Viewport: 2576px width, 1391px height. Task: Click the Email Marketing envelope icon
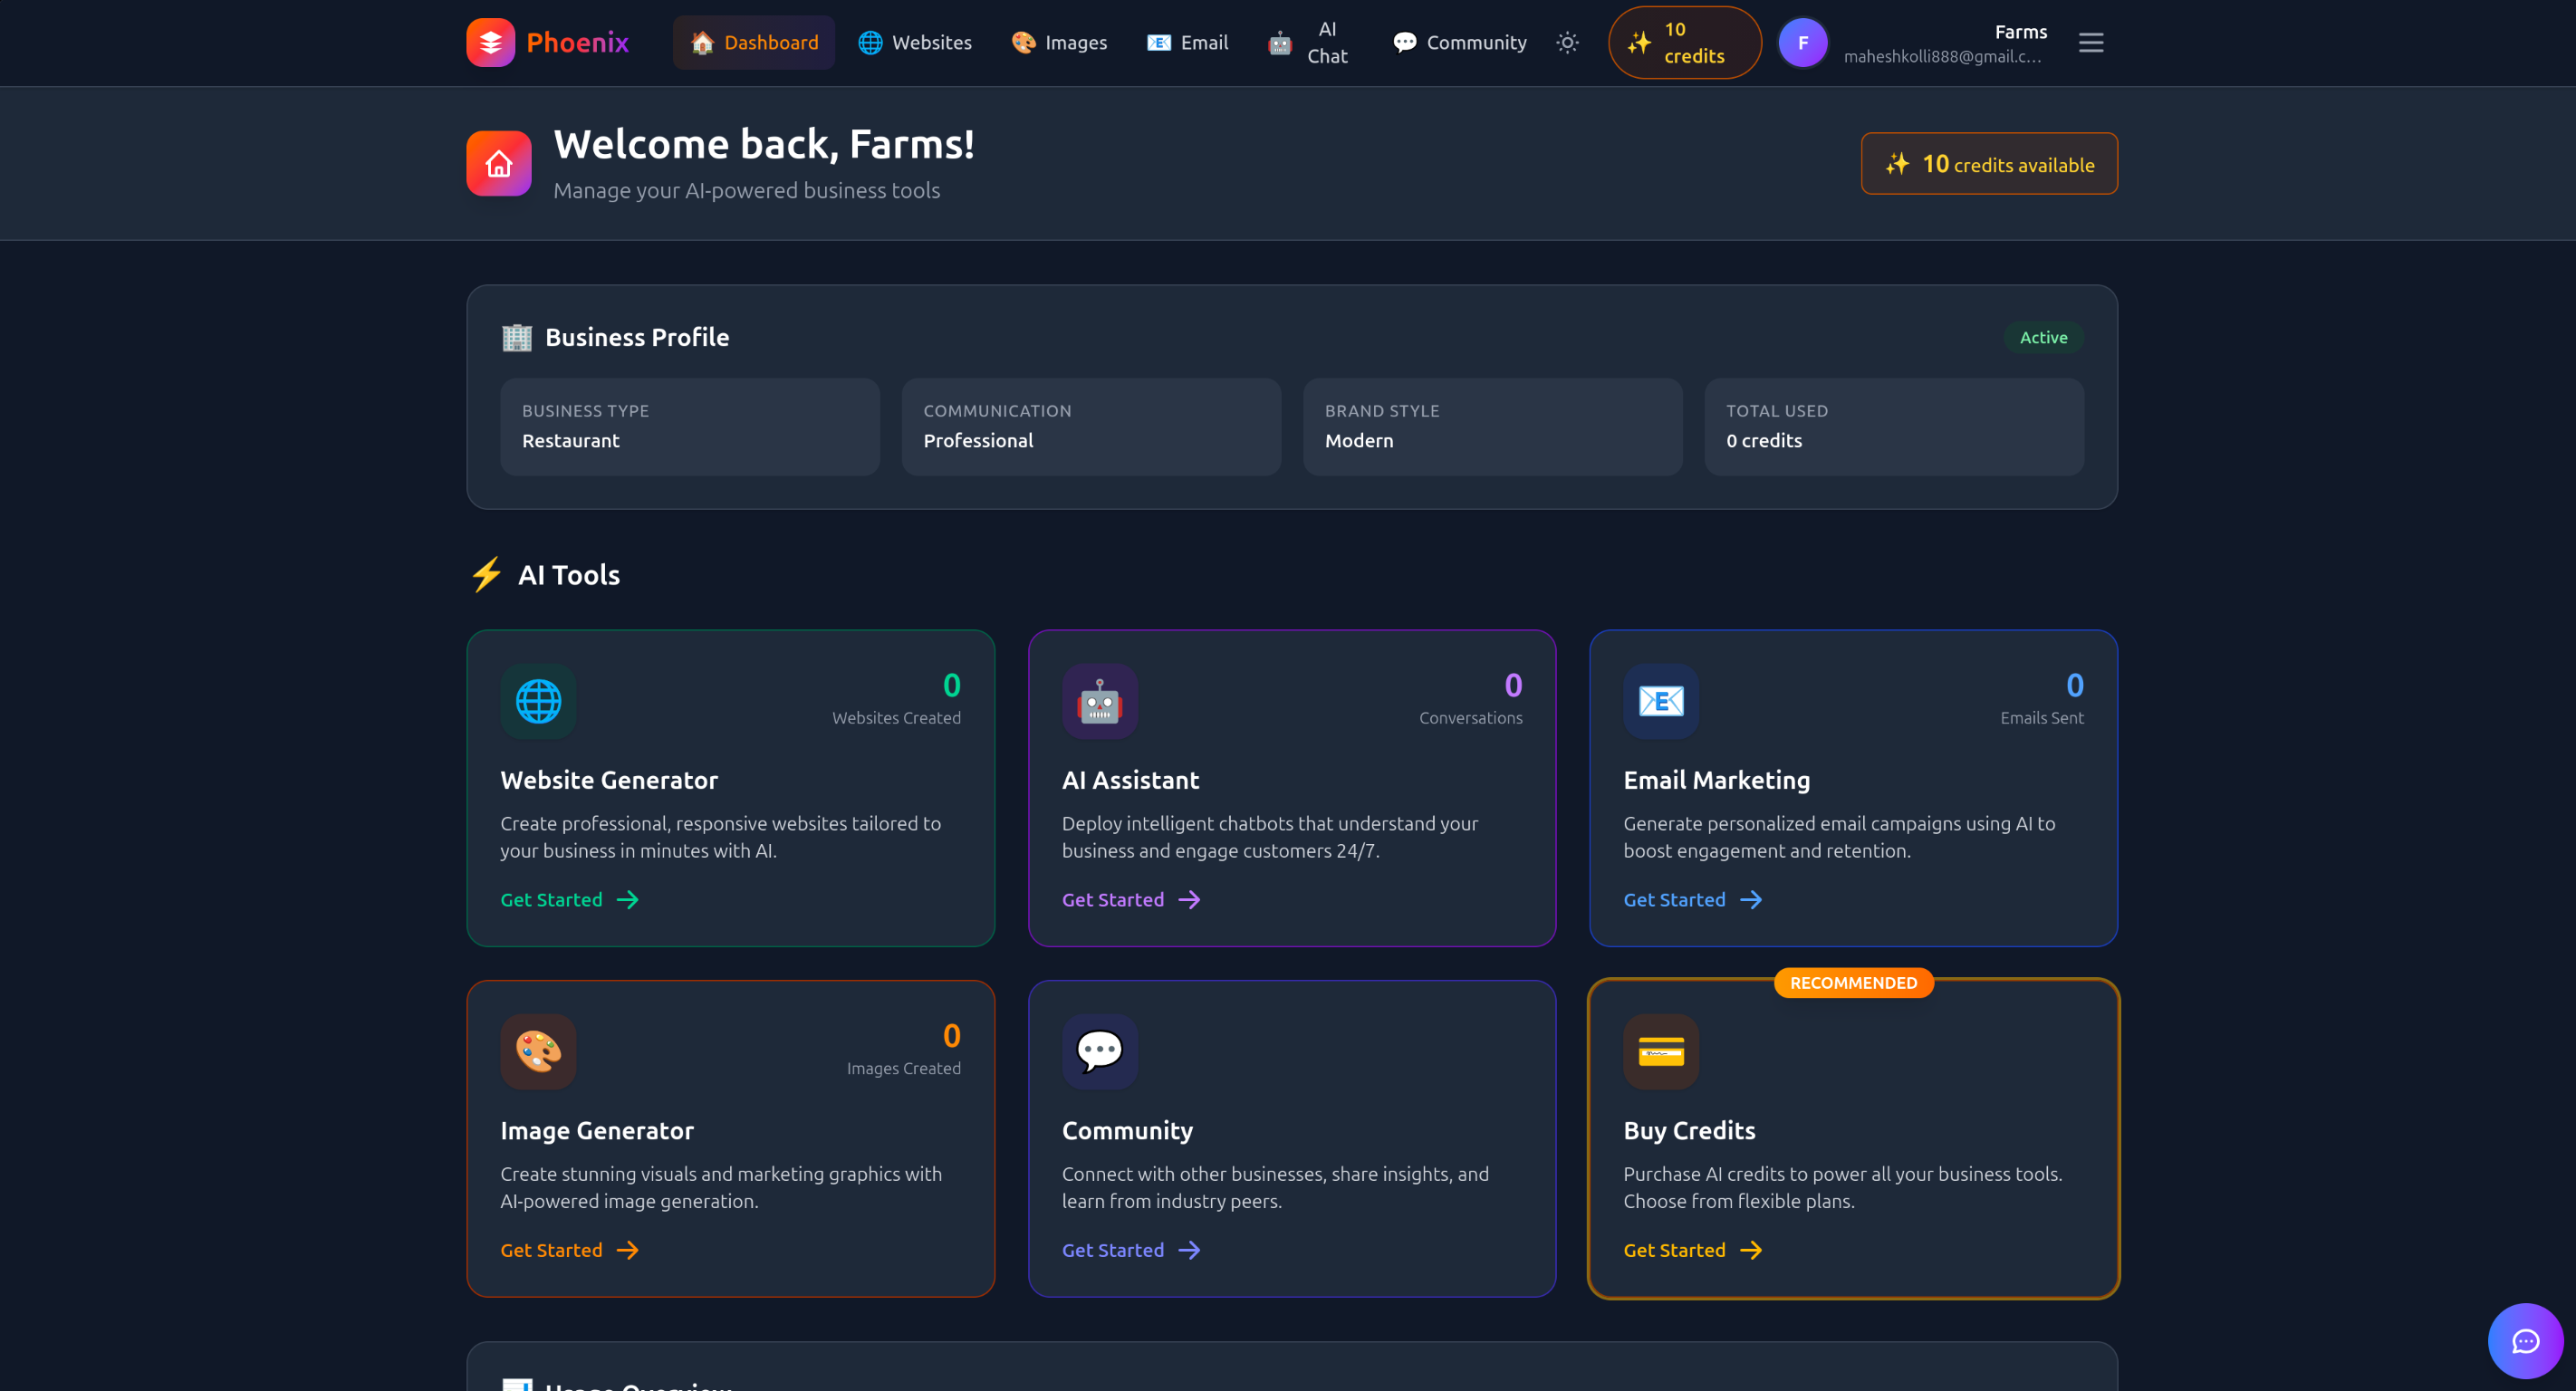tap(1661, 701)
